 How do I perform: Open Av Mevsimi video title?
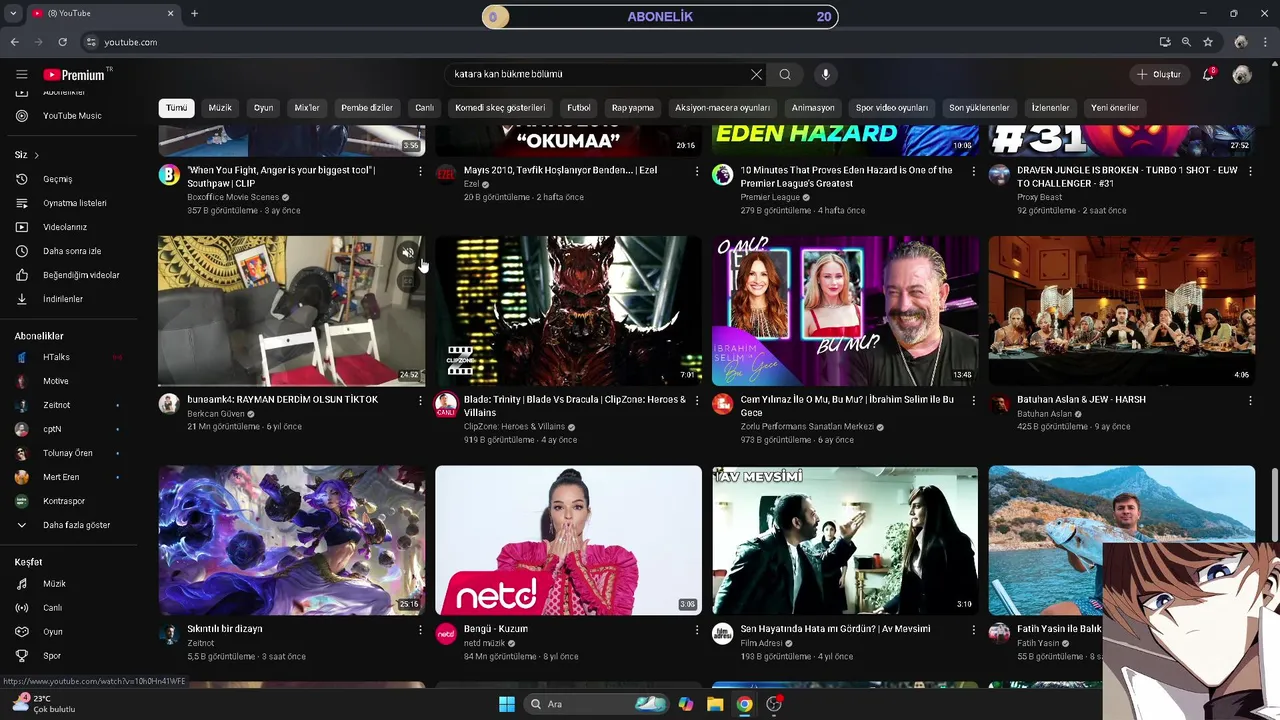click(x=835, y=629)
